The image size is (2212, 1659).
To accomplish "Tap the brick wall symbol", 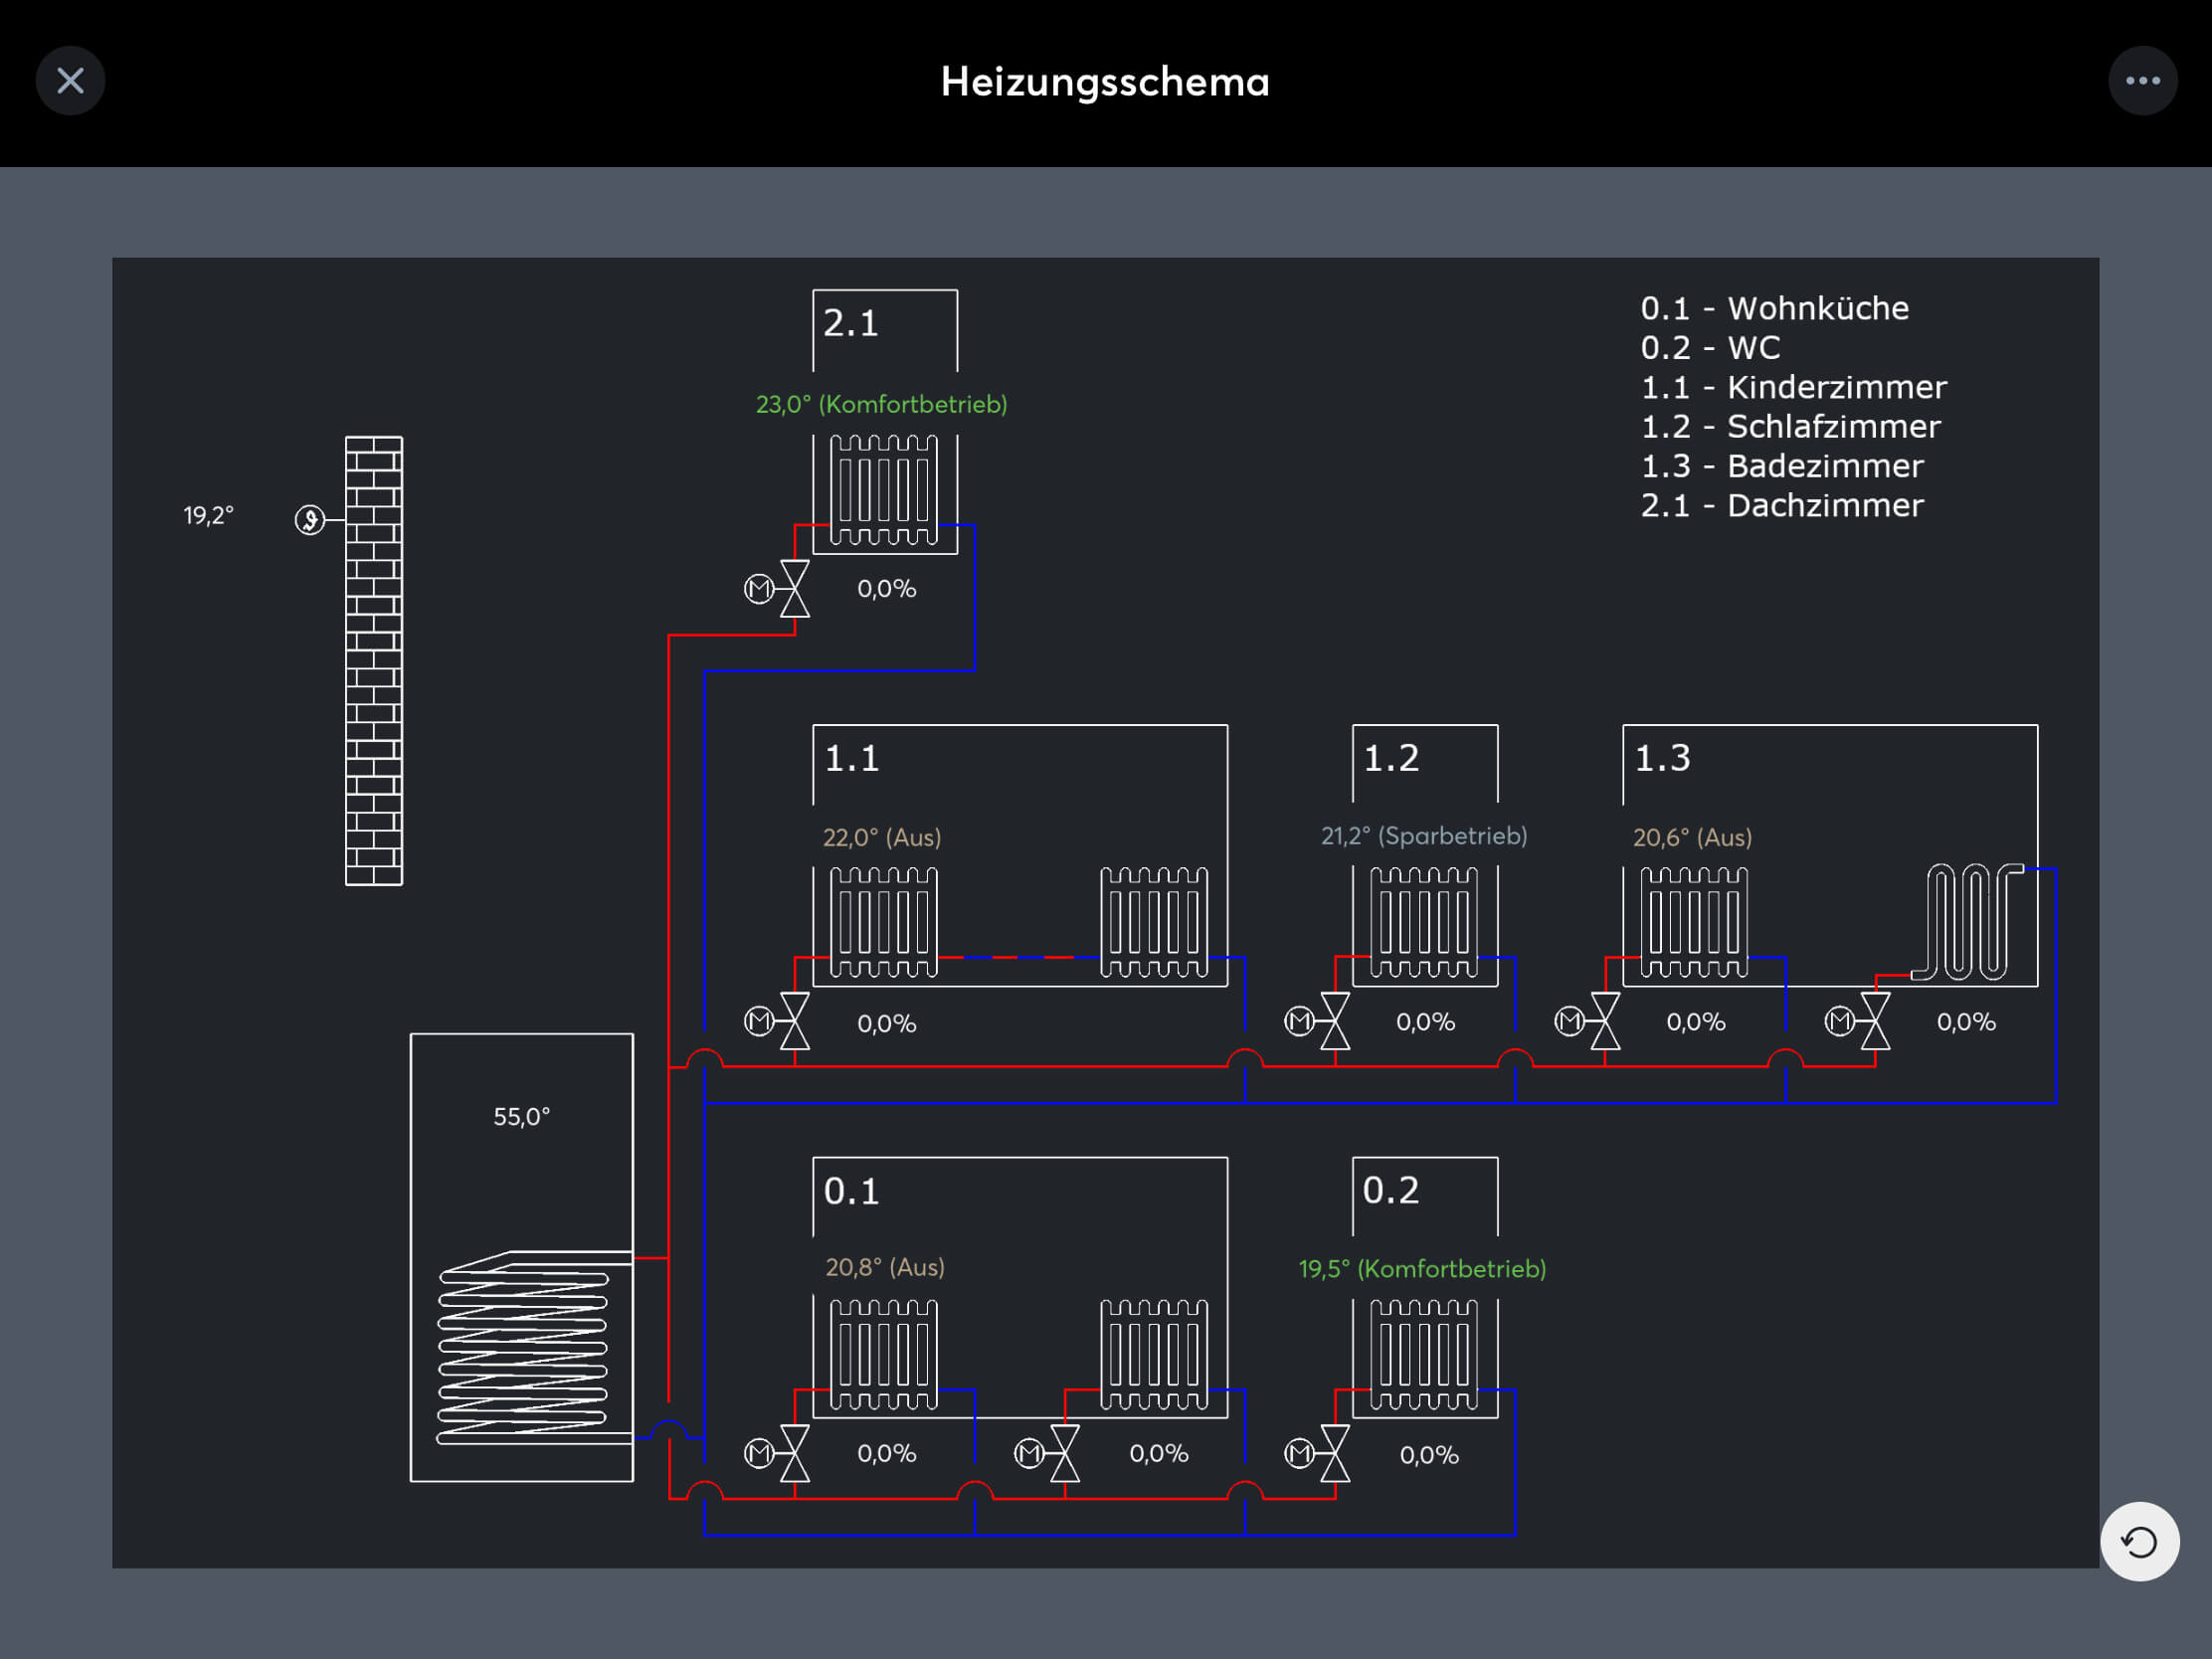I will (x=374, y=660).
